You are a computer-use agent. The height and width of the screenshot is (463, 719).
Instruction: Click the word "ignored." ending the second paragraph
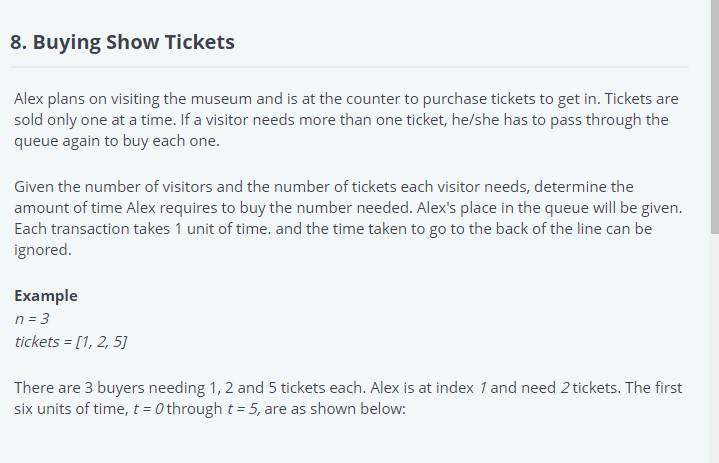pos(43,251)
